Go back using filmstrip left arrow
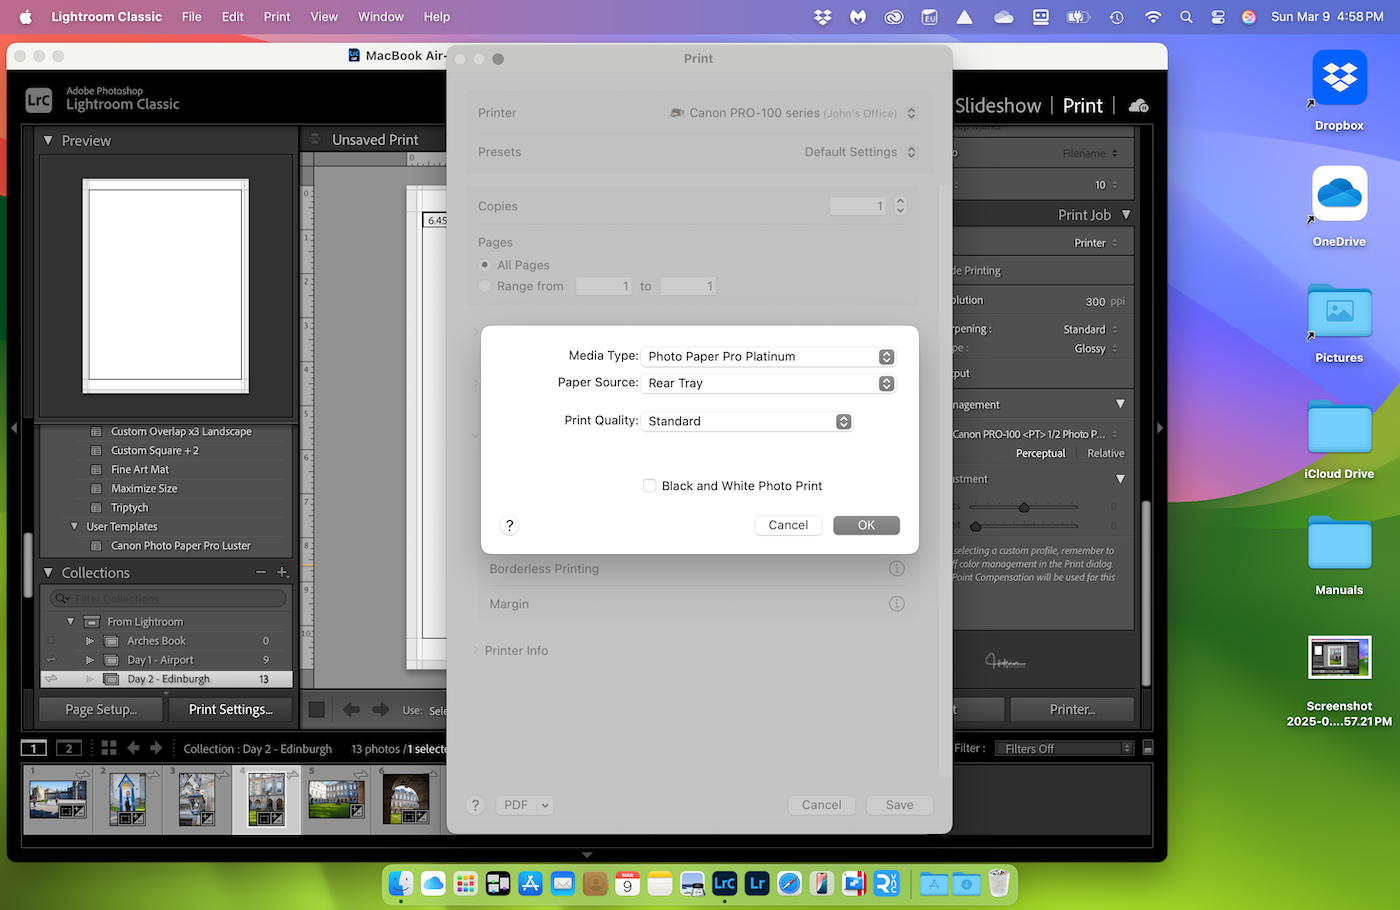The width and height of the screenshot is (1400, 910). (x=133, y=748)
